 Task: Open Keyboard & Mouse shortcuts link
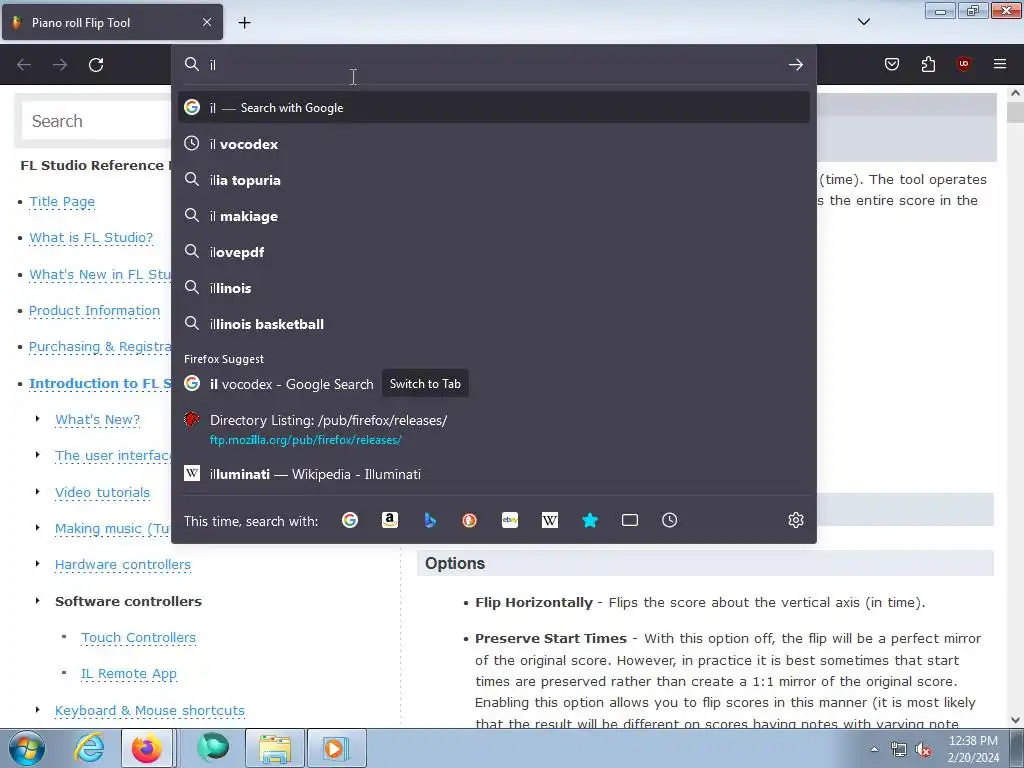150,711
